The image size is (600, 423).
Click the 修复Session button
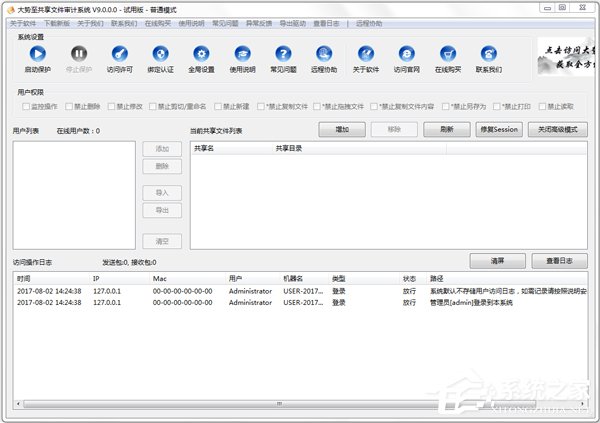click(x=499, y=130)
